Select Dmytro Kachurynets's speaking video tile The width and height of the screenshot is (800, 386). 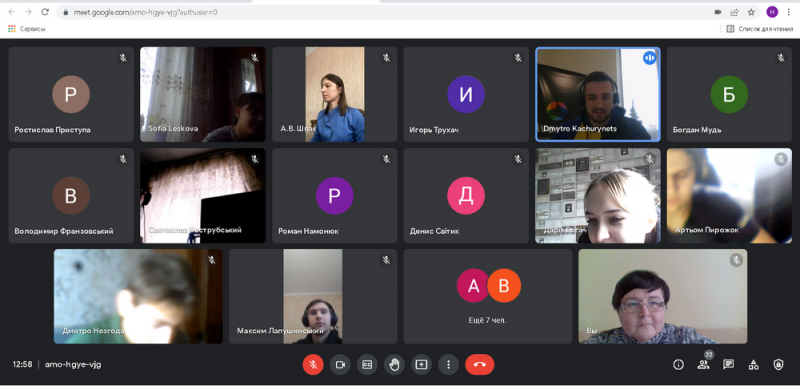(598, 94)
